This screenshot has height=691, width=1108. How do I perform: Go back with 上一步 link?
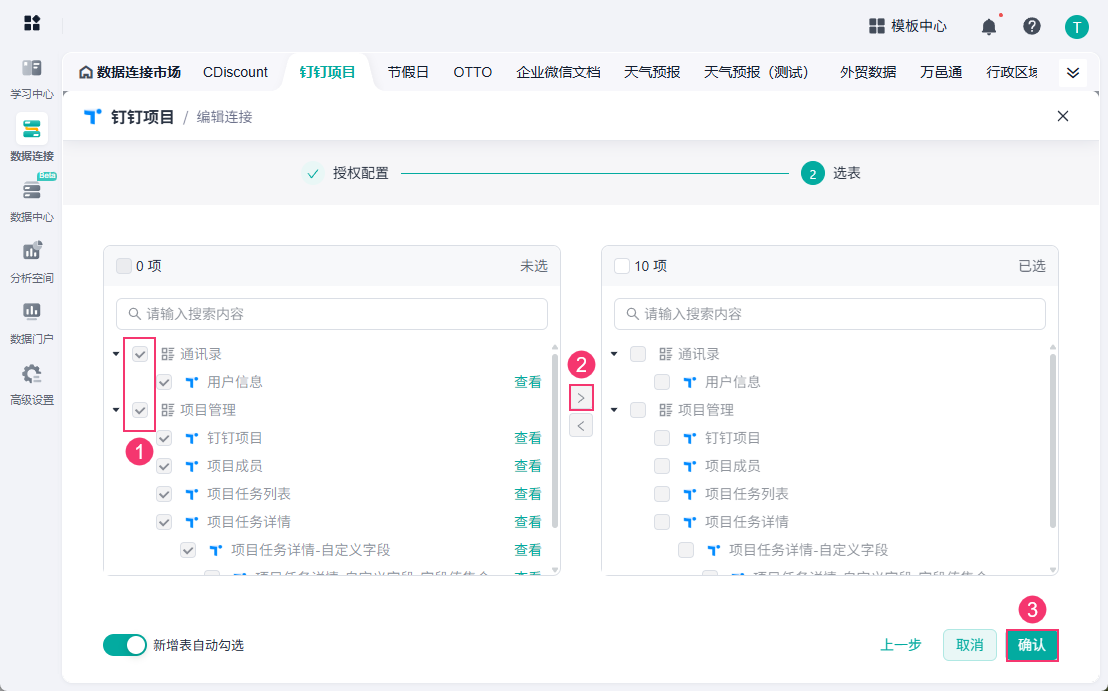tap(901, 645)
